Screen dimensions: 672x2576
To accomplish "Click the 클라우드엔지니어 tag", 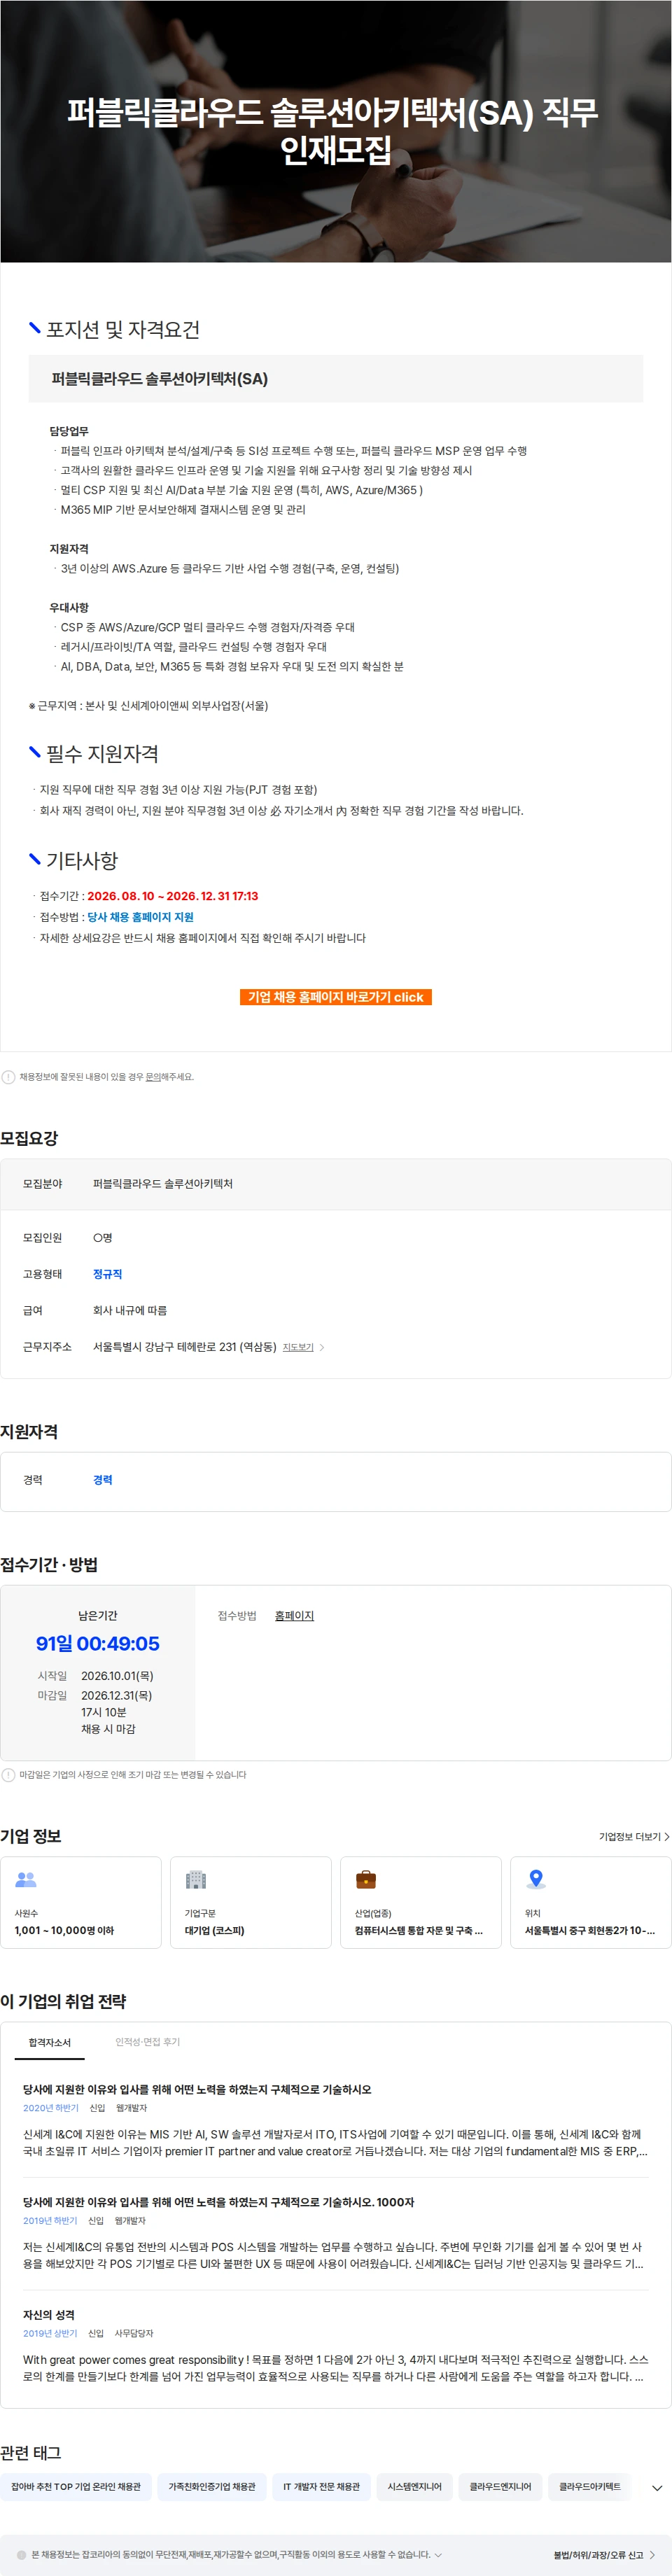I will click(x=501, y=2487).
